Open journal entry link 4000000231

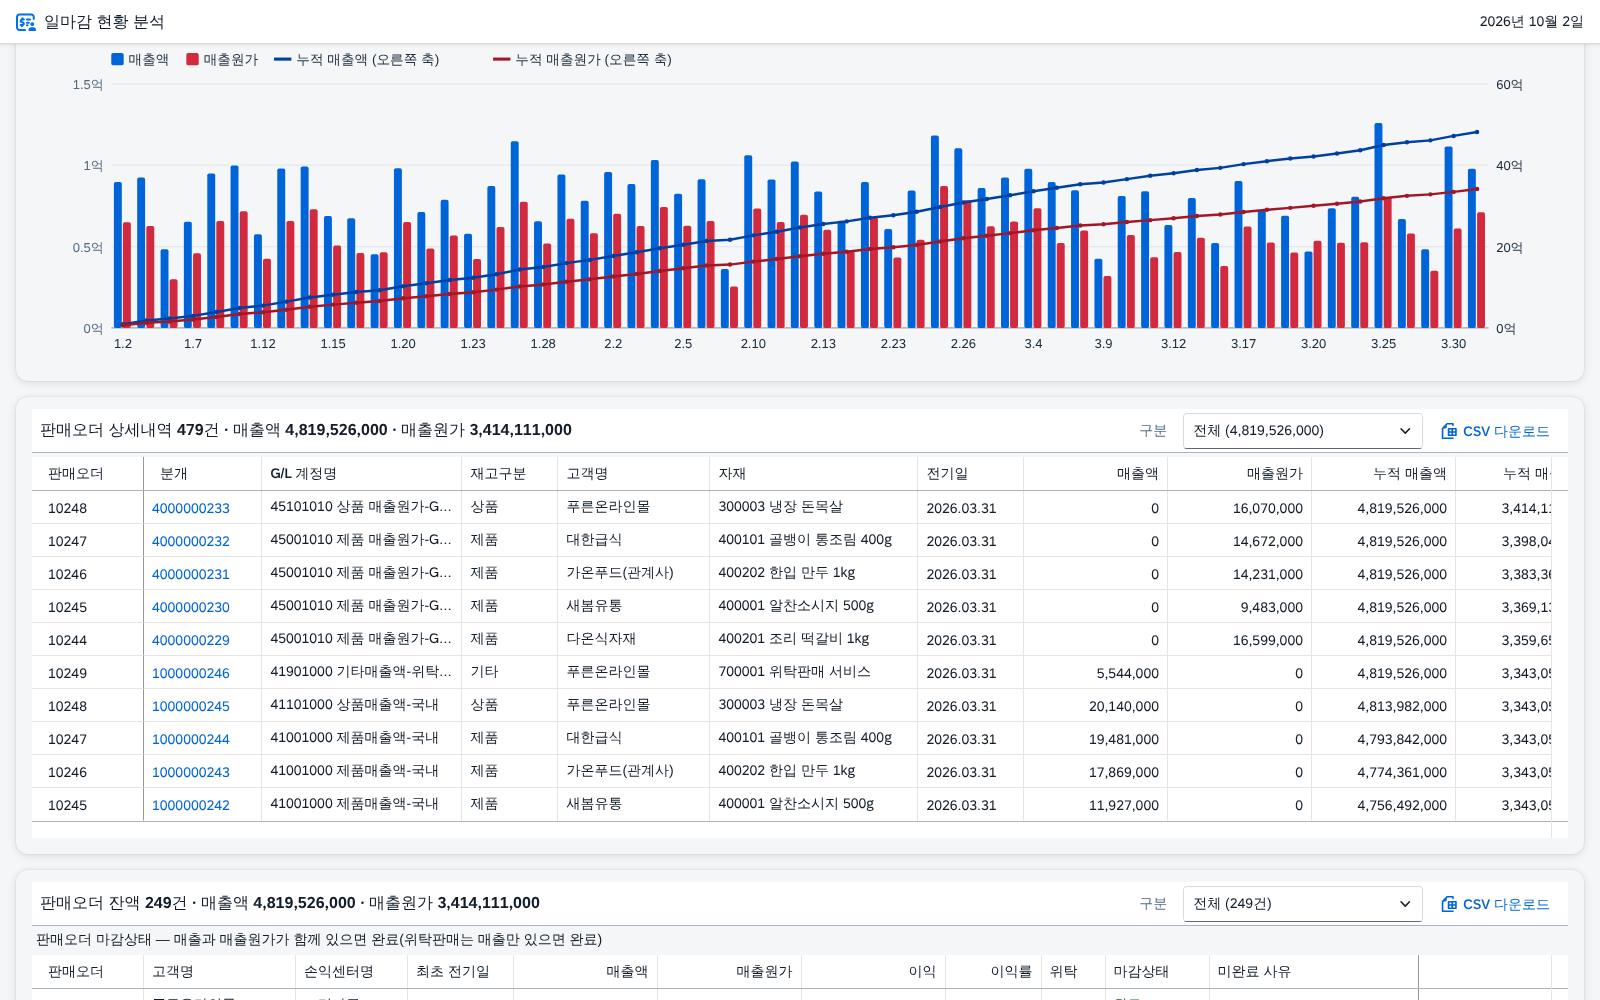191,574
